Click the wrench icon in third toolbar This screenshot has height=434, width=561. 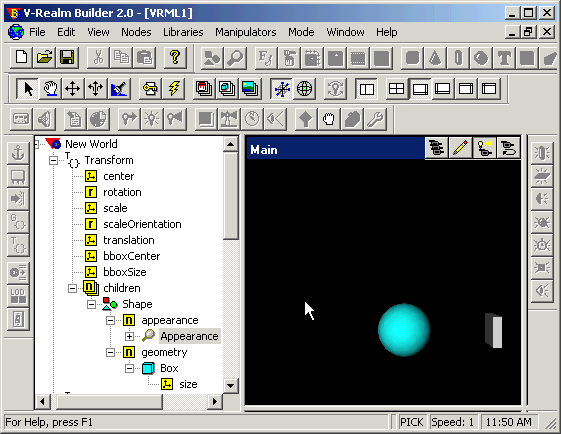(x=375, y=119)
